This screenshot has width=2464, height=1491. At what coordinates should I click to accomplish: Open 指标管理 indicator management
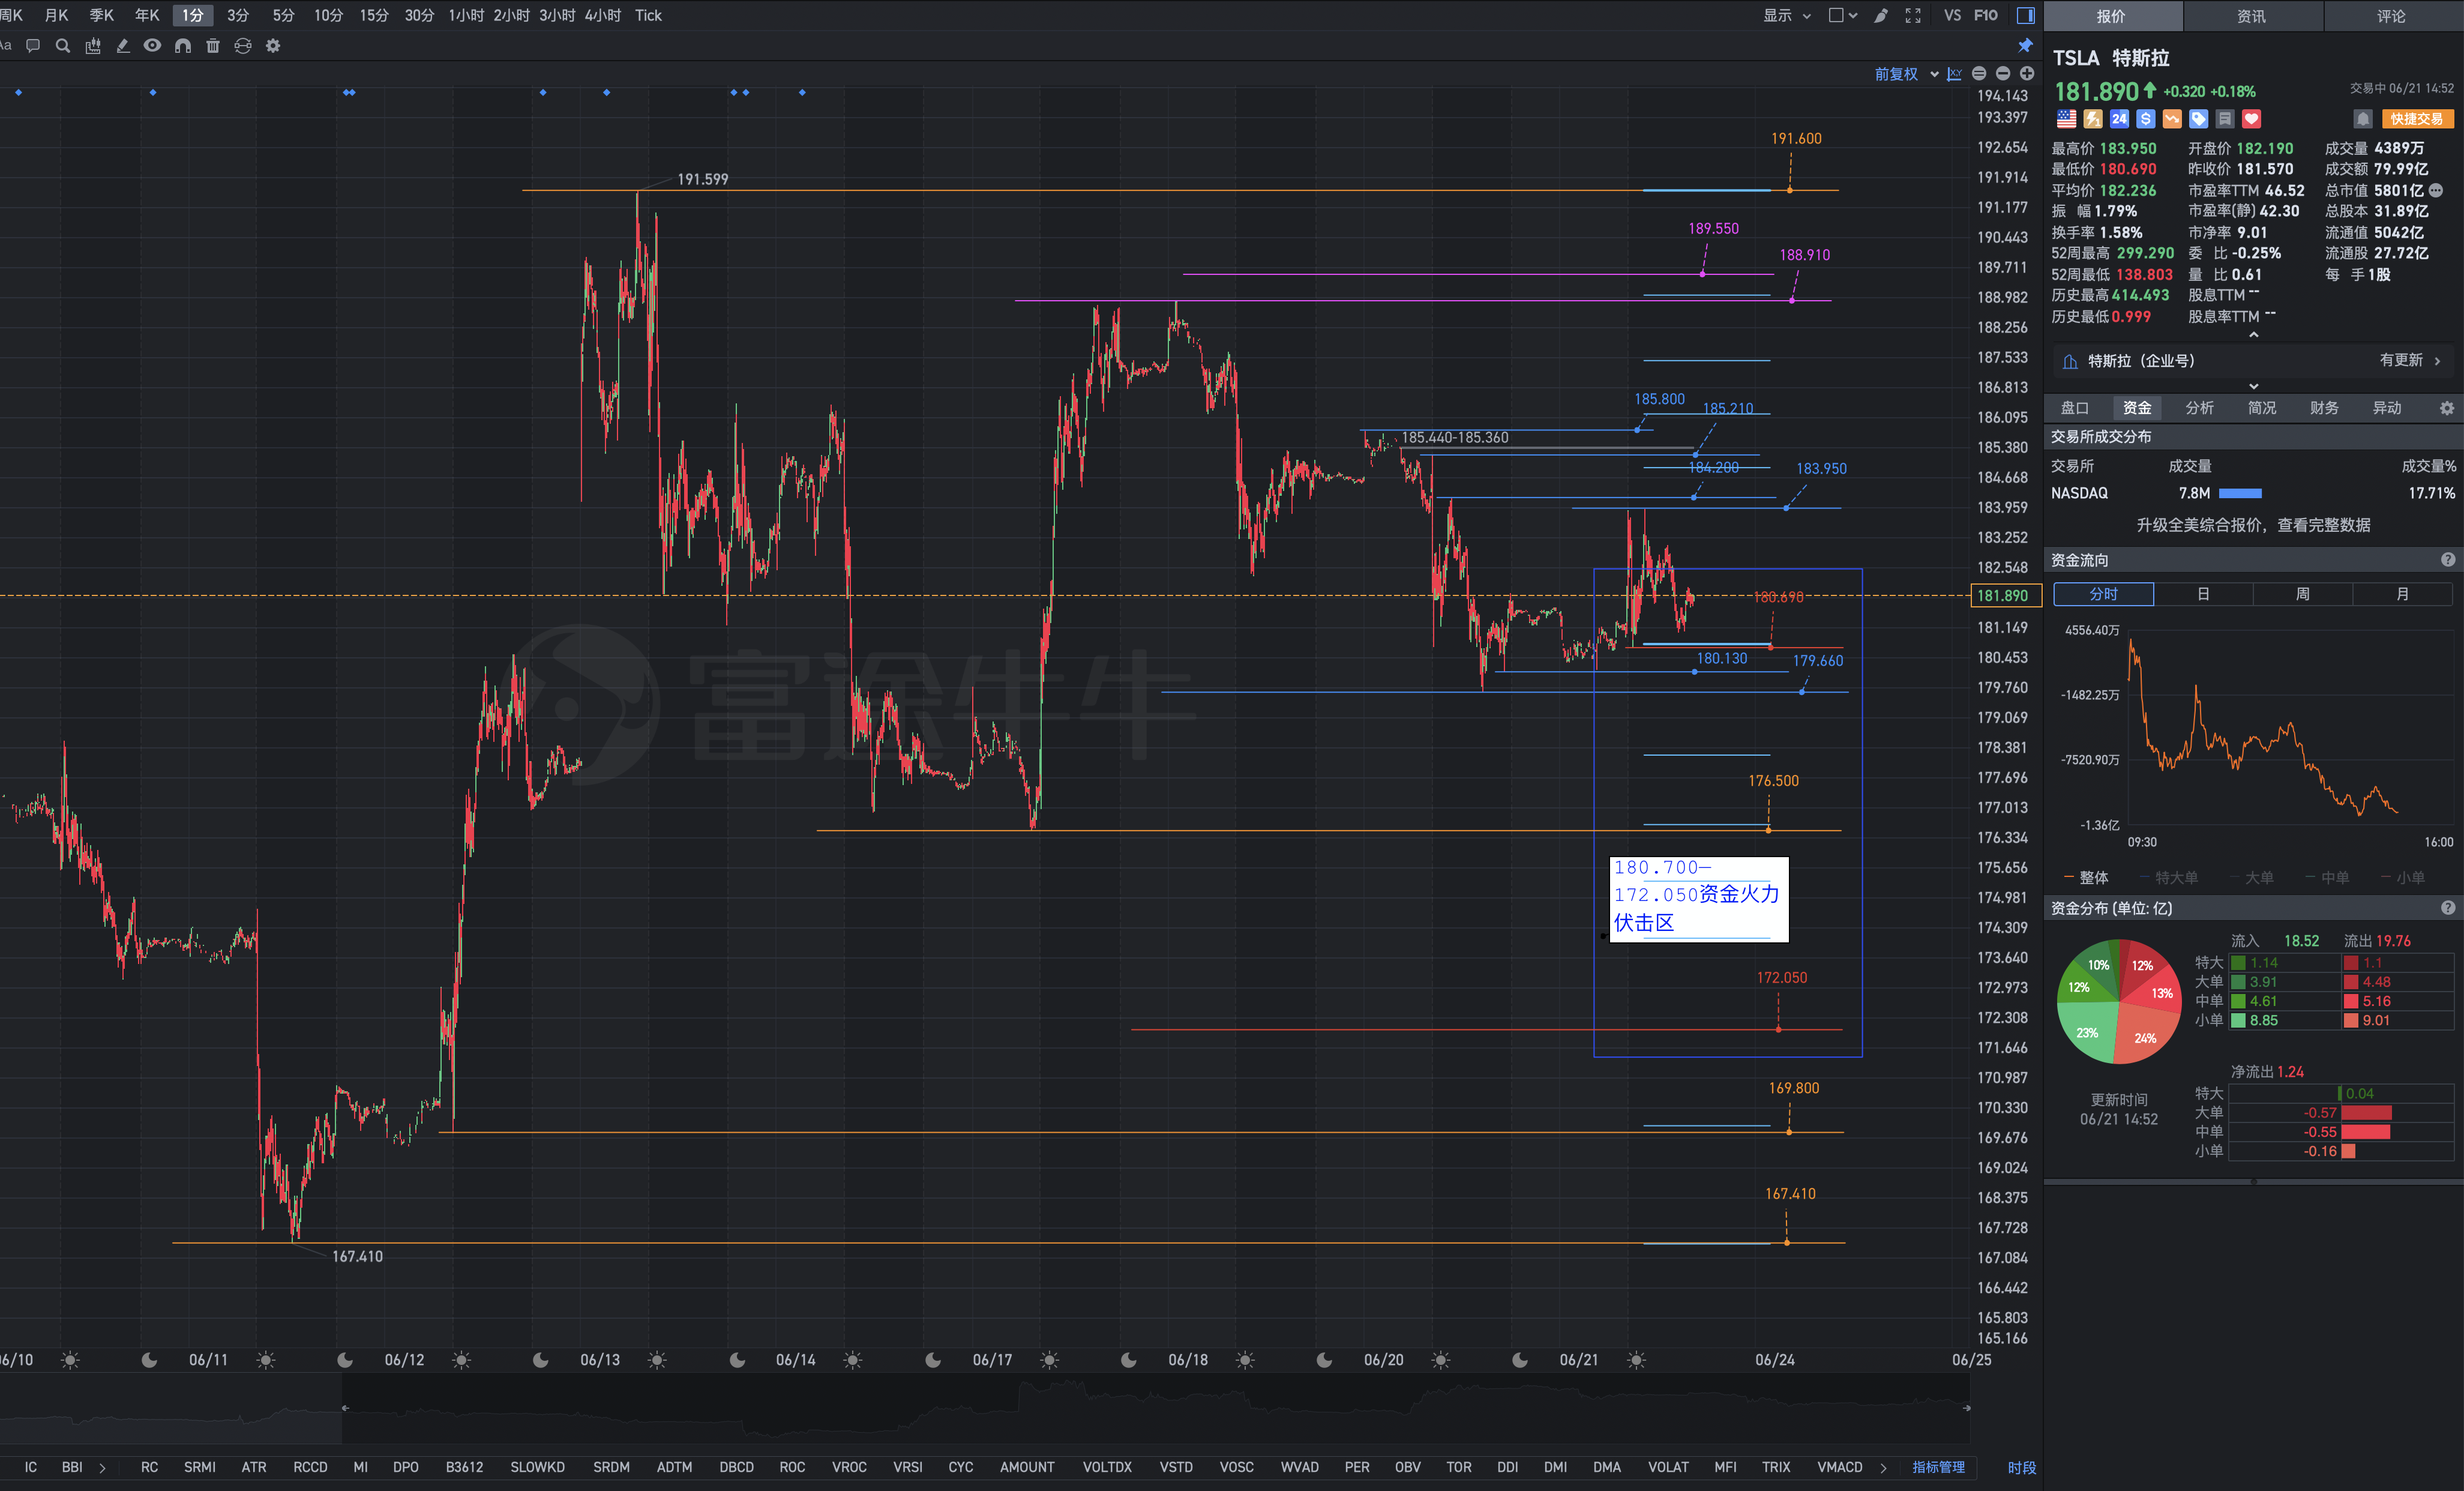pos(1938,1468)
